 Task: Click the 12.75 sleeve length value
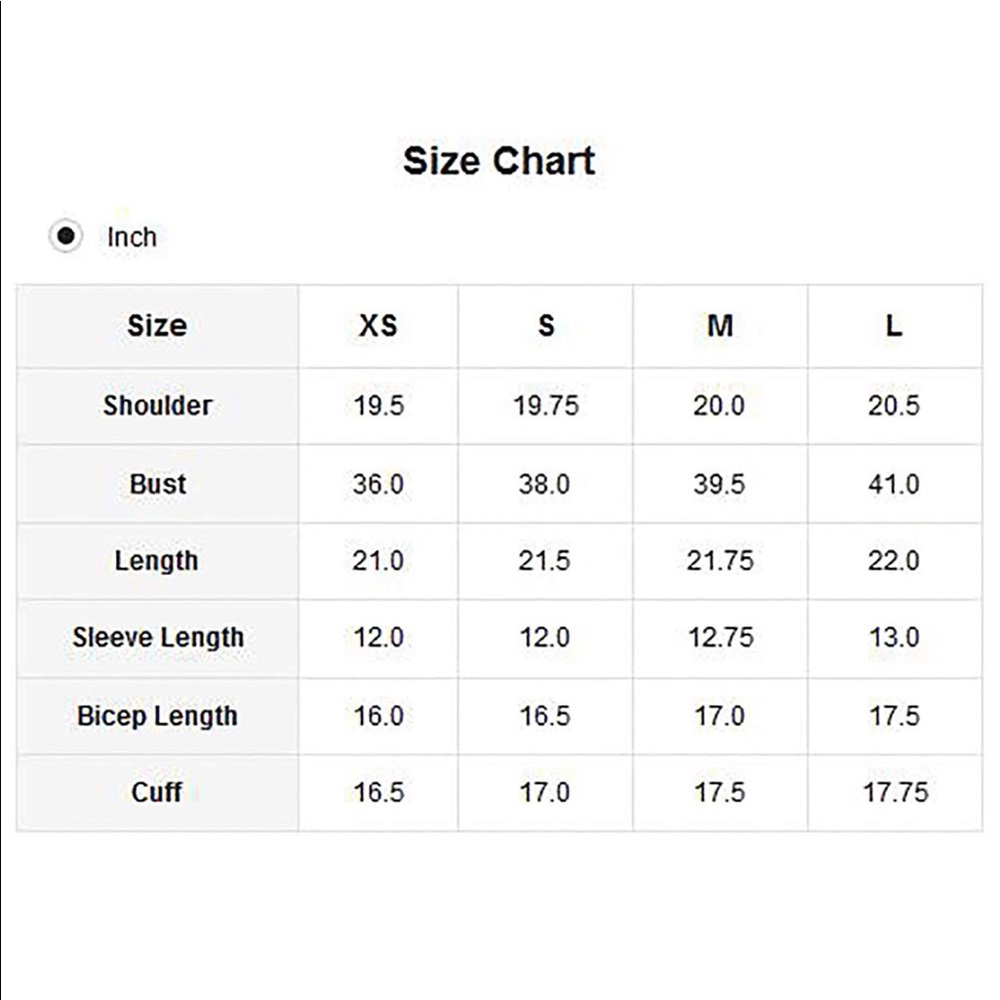pos(721,638)
